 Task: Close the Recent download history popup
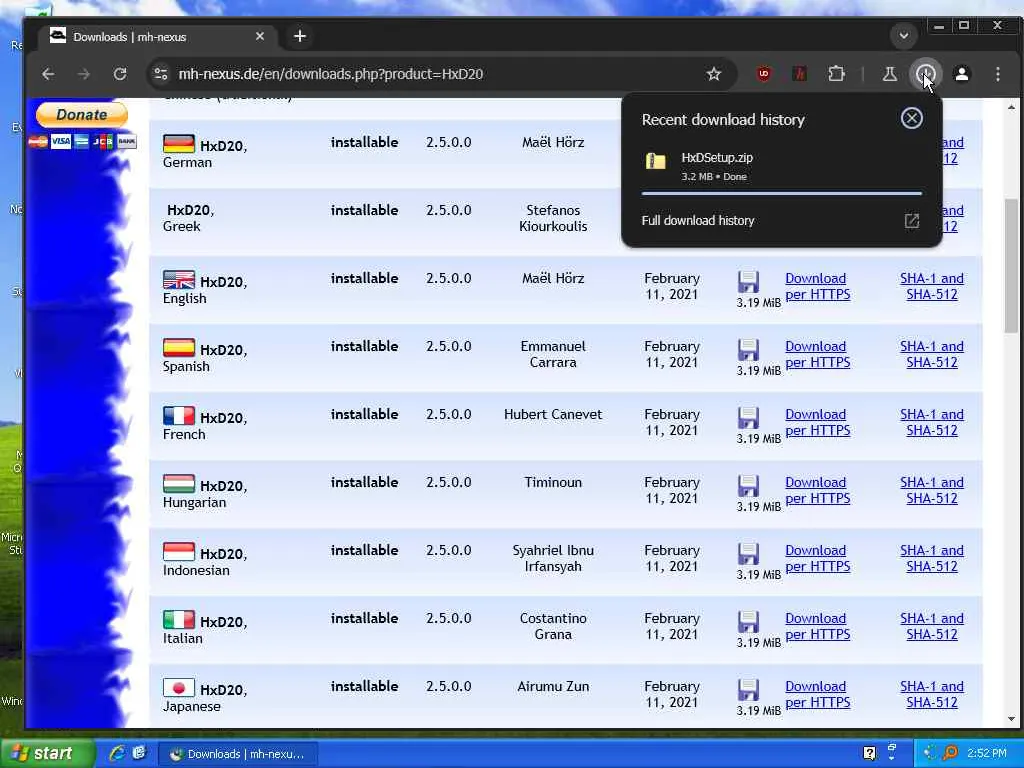pyautogui.click(x=912, y=118)
